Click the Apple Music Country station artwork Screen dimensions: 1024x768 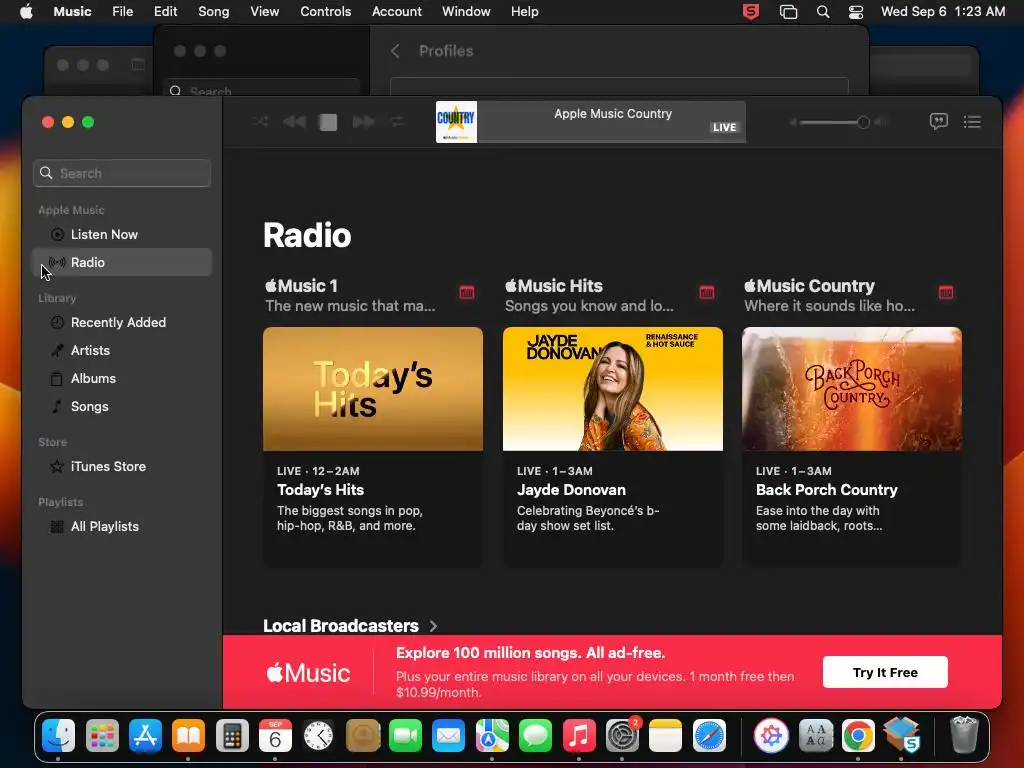(x=456, y=122)
